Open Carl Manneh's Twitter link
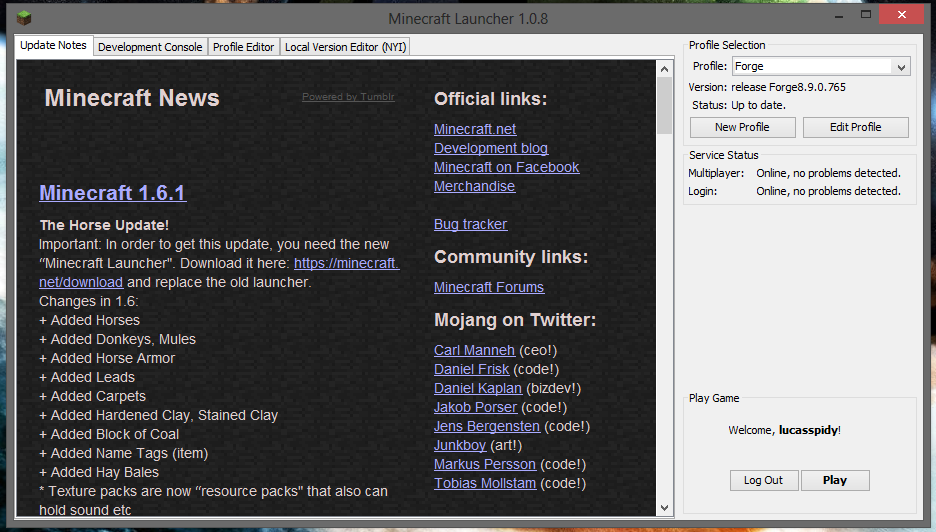Viewport: 936px width, 532px height. pyautogui.click(x=474, y=350)
